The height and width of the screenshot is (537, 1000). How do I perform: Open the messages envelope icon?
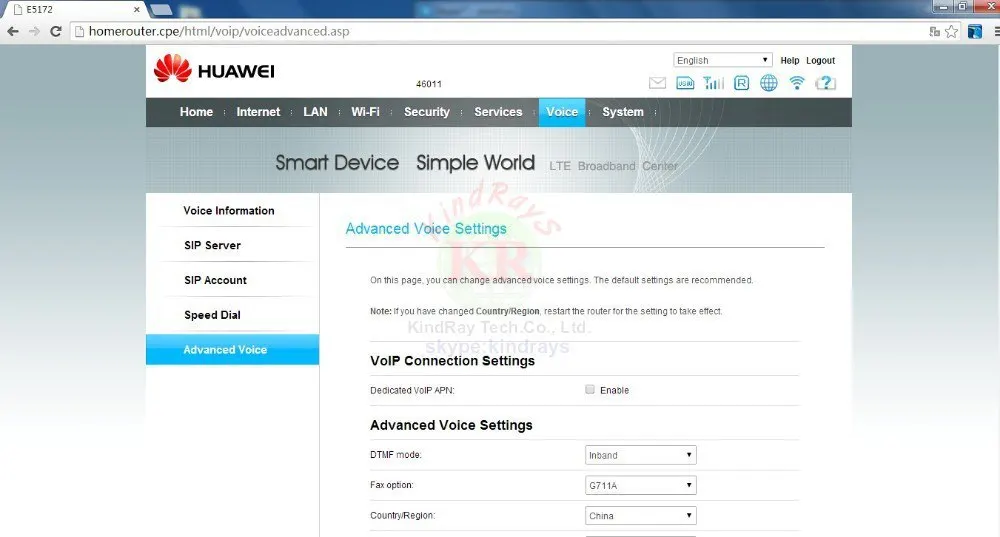tap(657, 83)
